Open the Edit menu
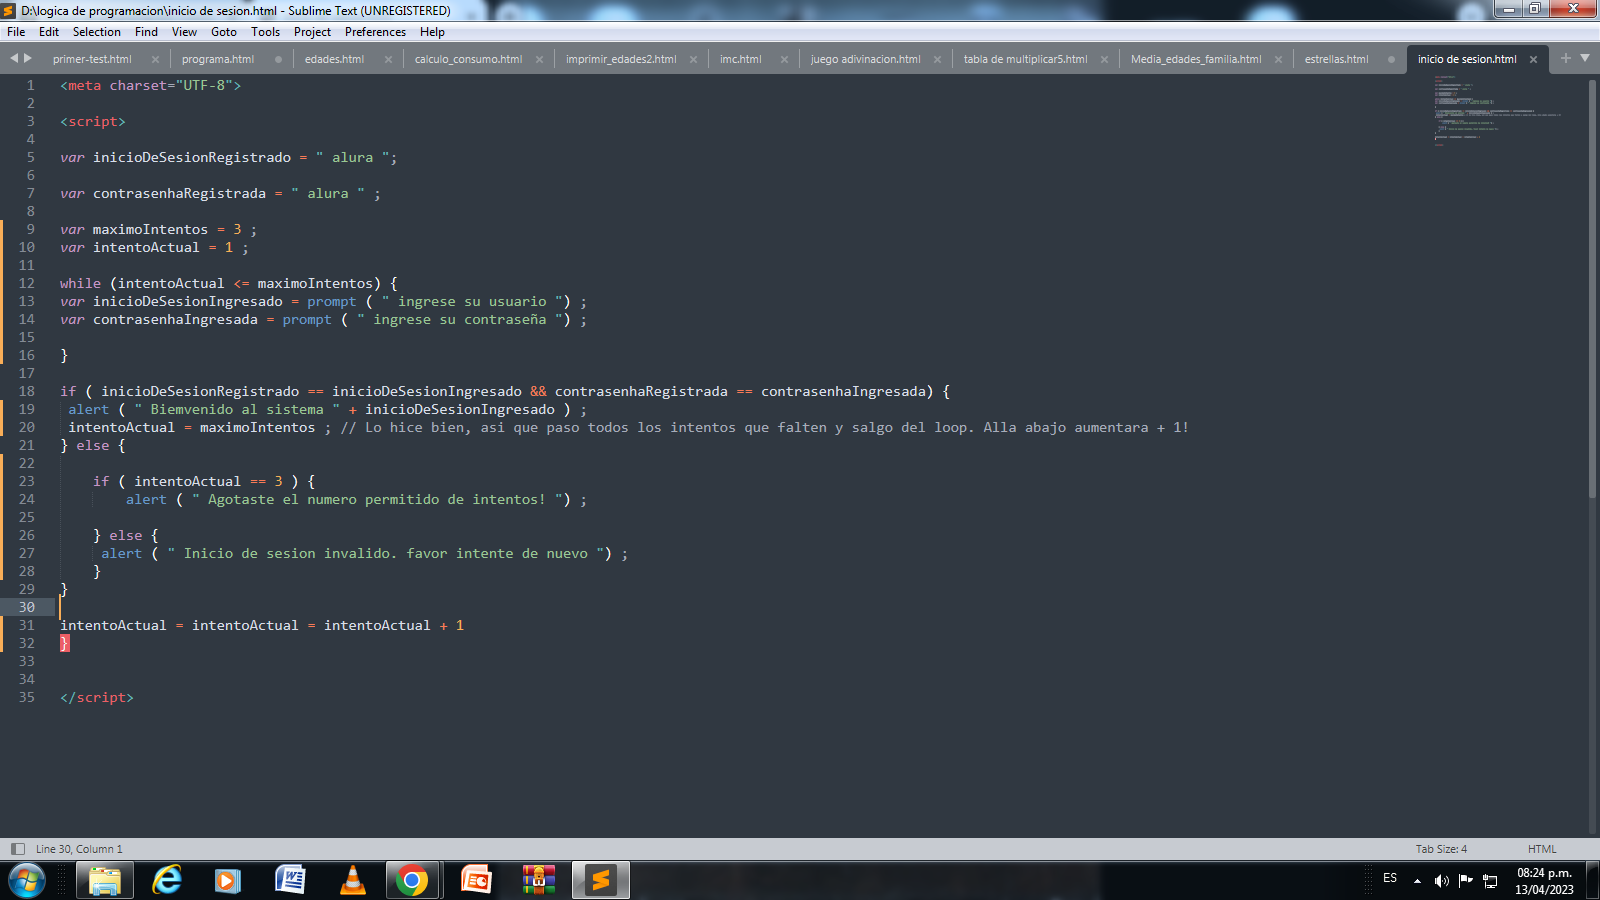The image size is (1600, 900). [x=49, y=32]
